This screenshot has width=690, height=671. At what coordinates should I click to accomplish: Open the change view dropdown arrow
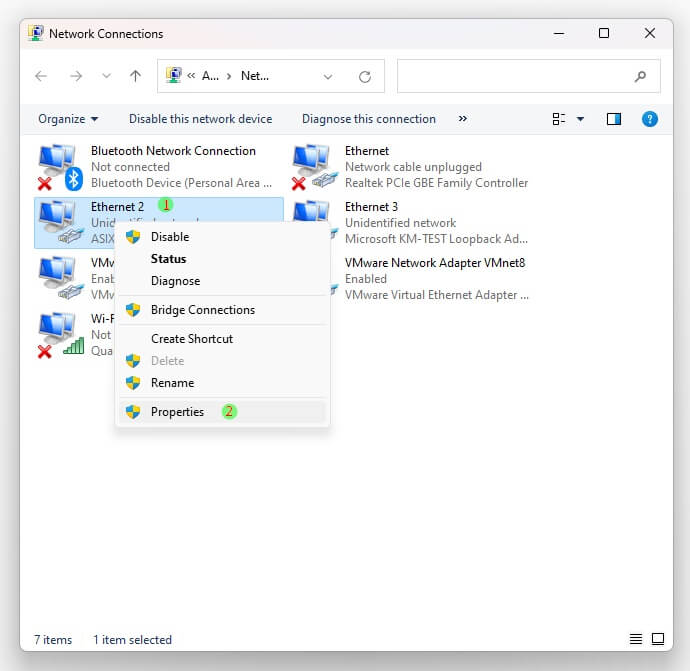(x=580, y=119)
